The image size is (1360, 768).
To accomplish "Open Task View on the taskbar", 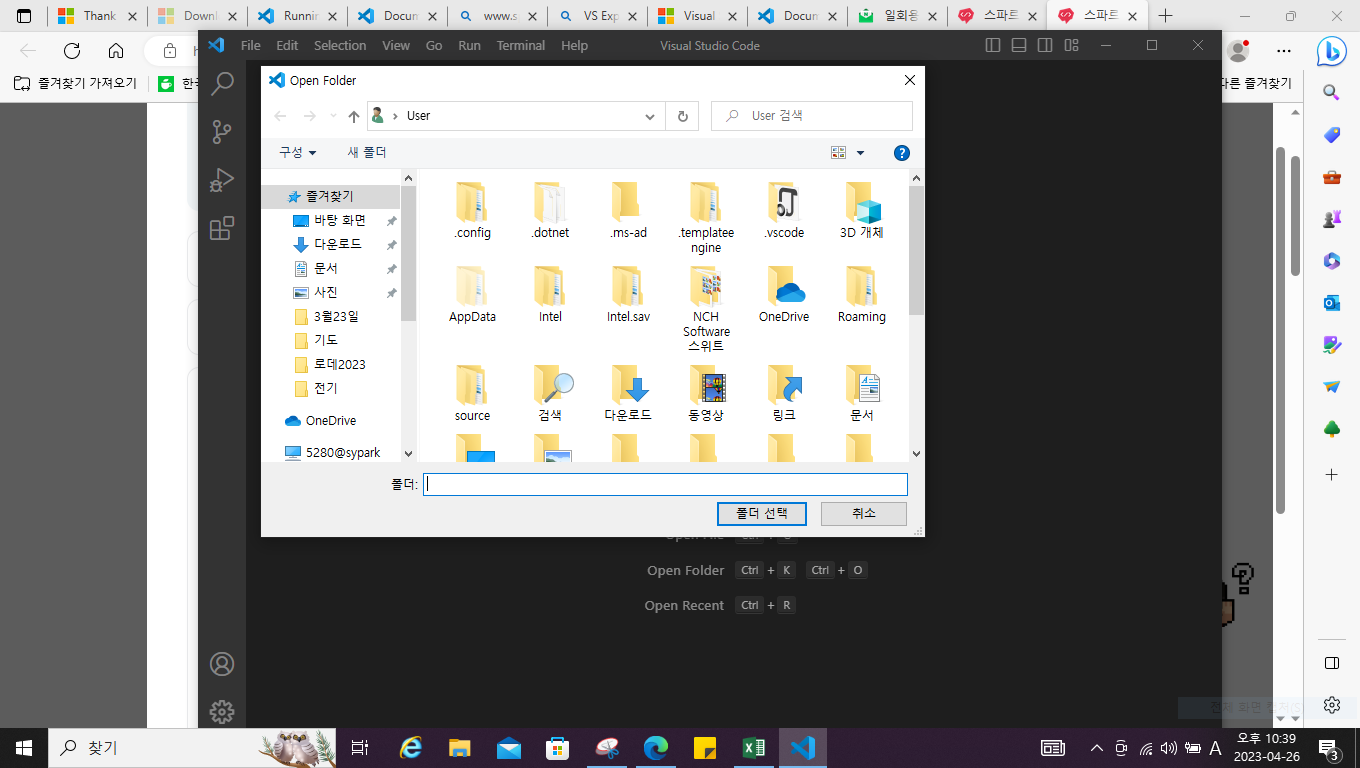I will [x=360, y=748].
